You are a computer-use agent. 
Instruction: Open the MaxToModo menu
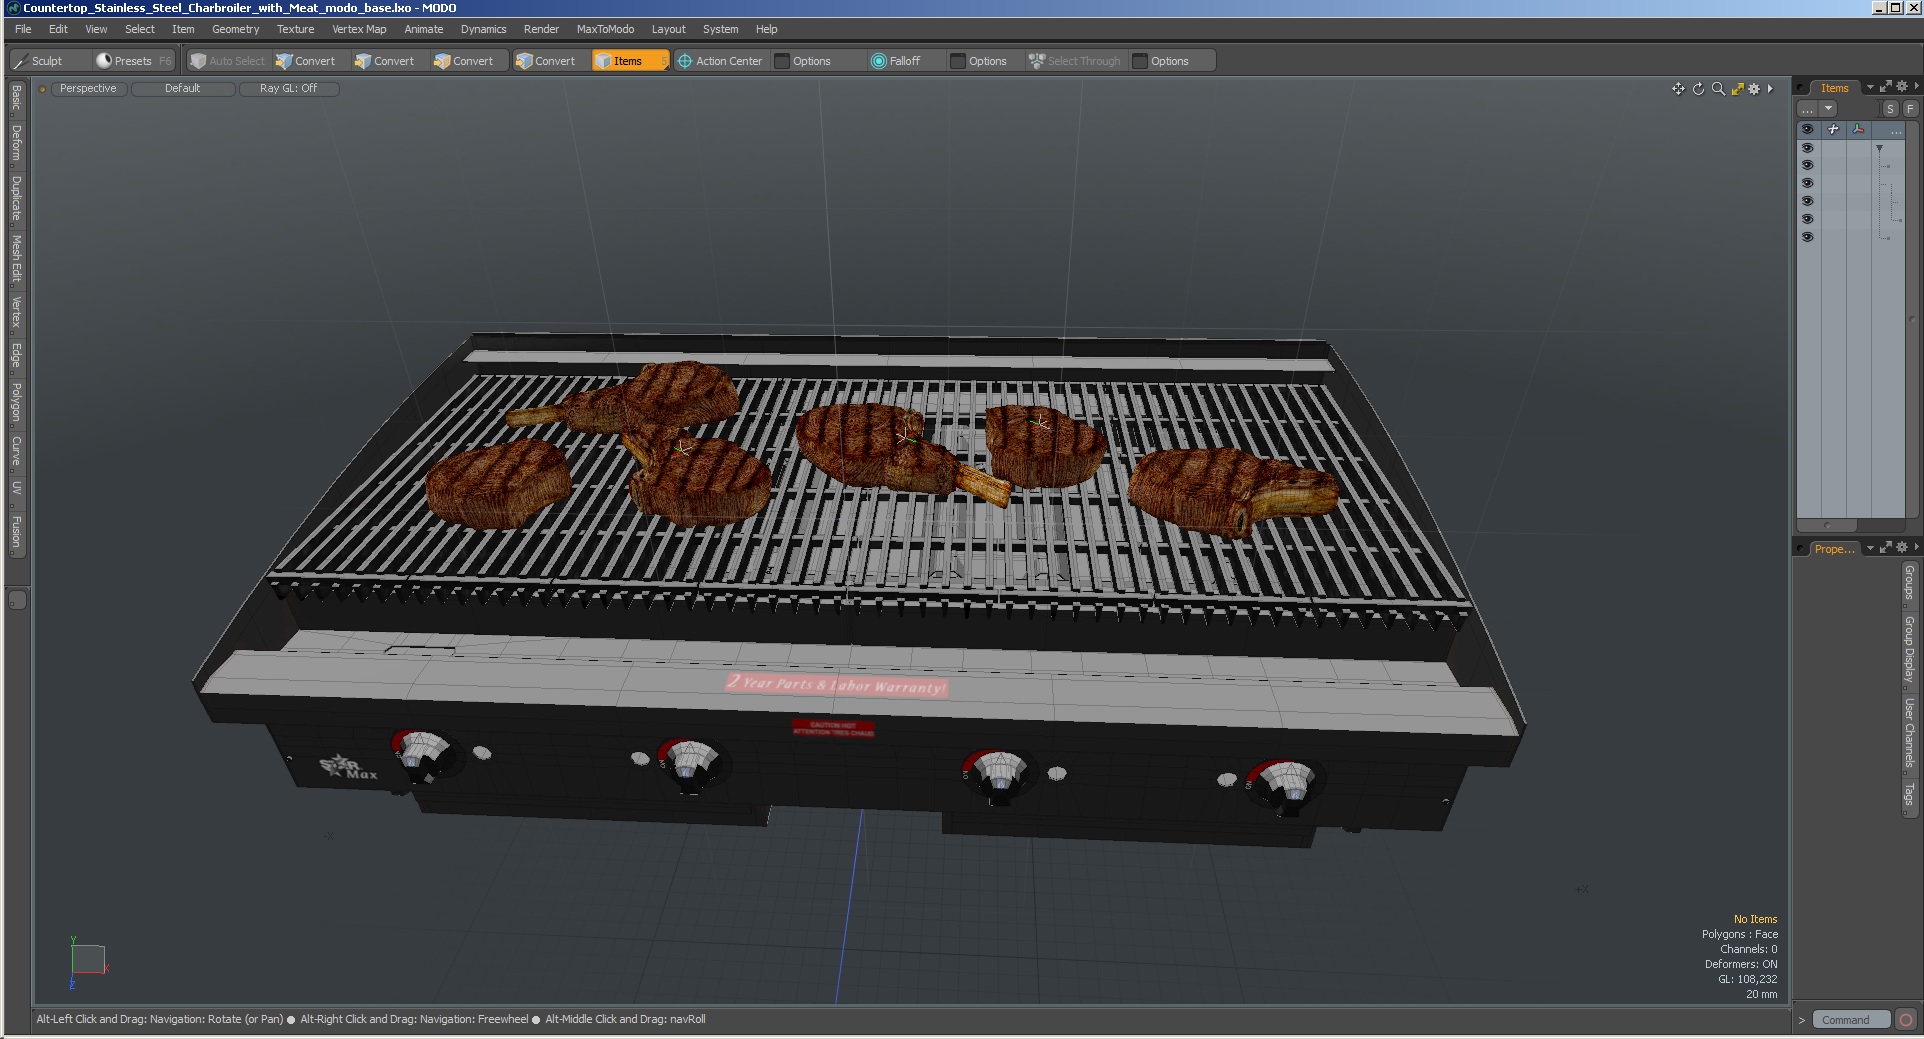click(605, 29)
